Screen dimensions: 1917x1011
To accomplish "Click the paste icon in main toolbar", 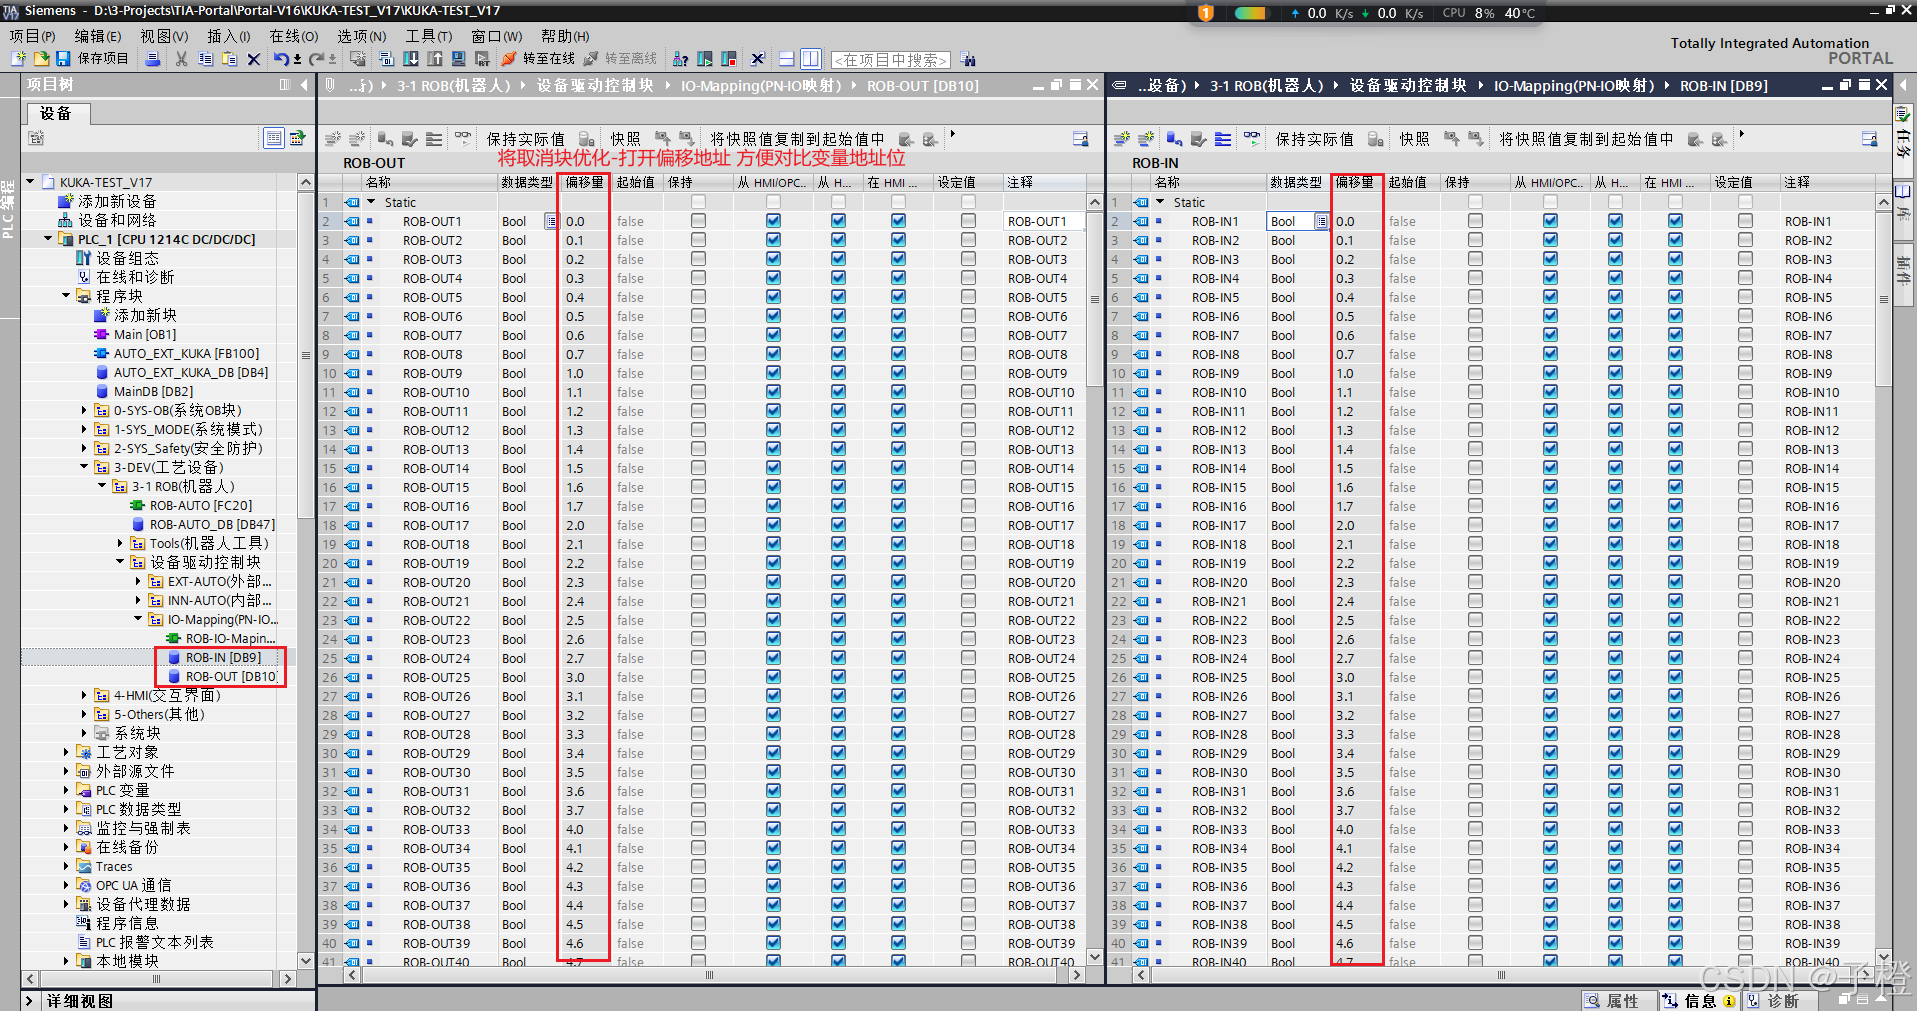I will 229,59.
